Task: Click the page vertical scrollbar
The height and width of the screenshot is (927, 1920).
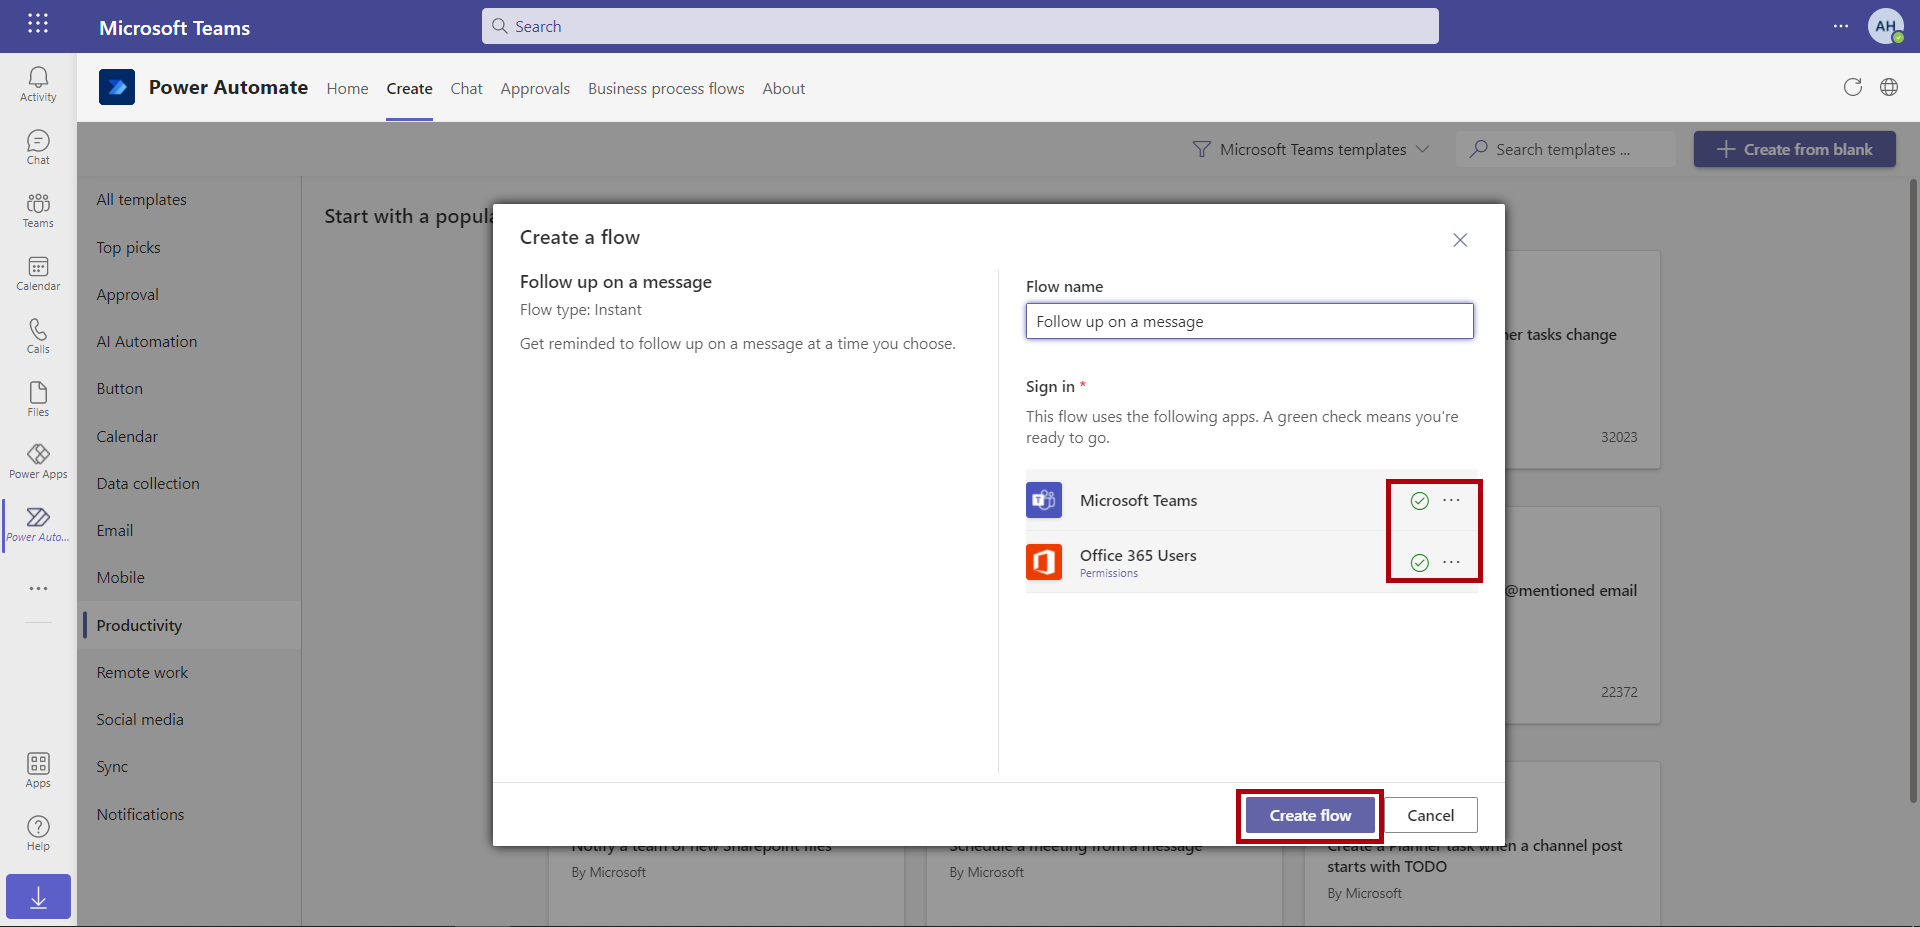Action: 1914,490
